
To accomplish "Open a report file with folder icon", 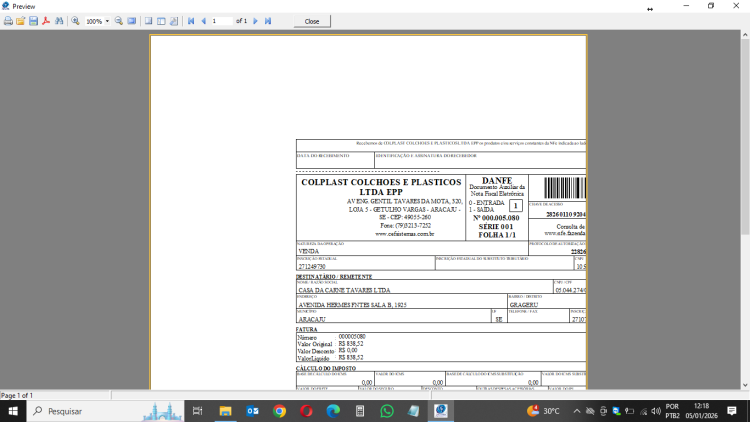I will [21, 21].
